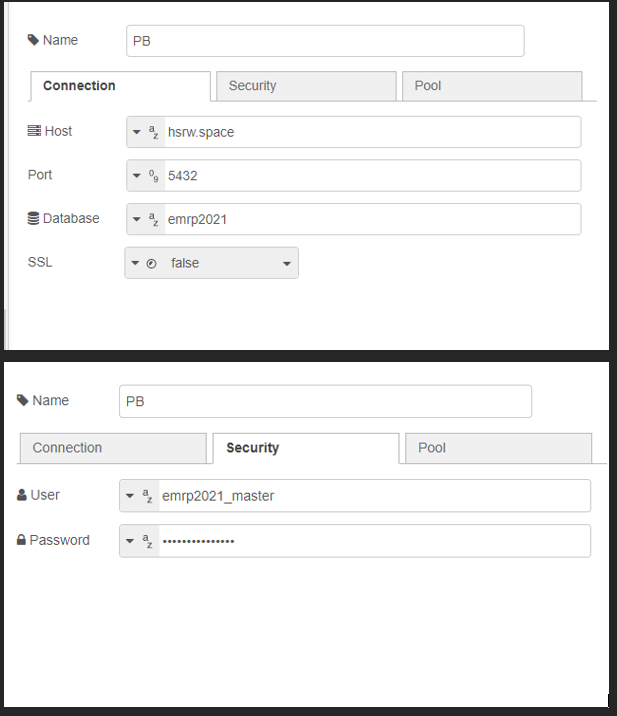This screenshot has height=716, width=617.
Task: Click the server icon next to Host
Action: point(34,131)
